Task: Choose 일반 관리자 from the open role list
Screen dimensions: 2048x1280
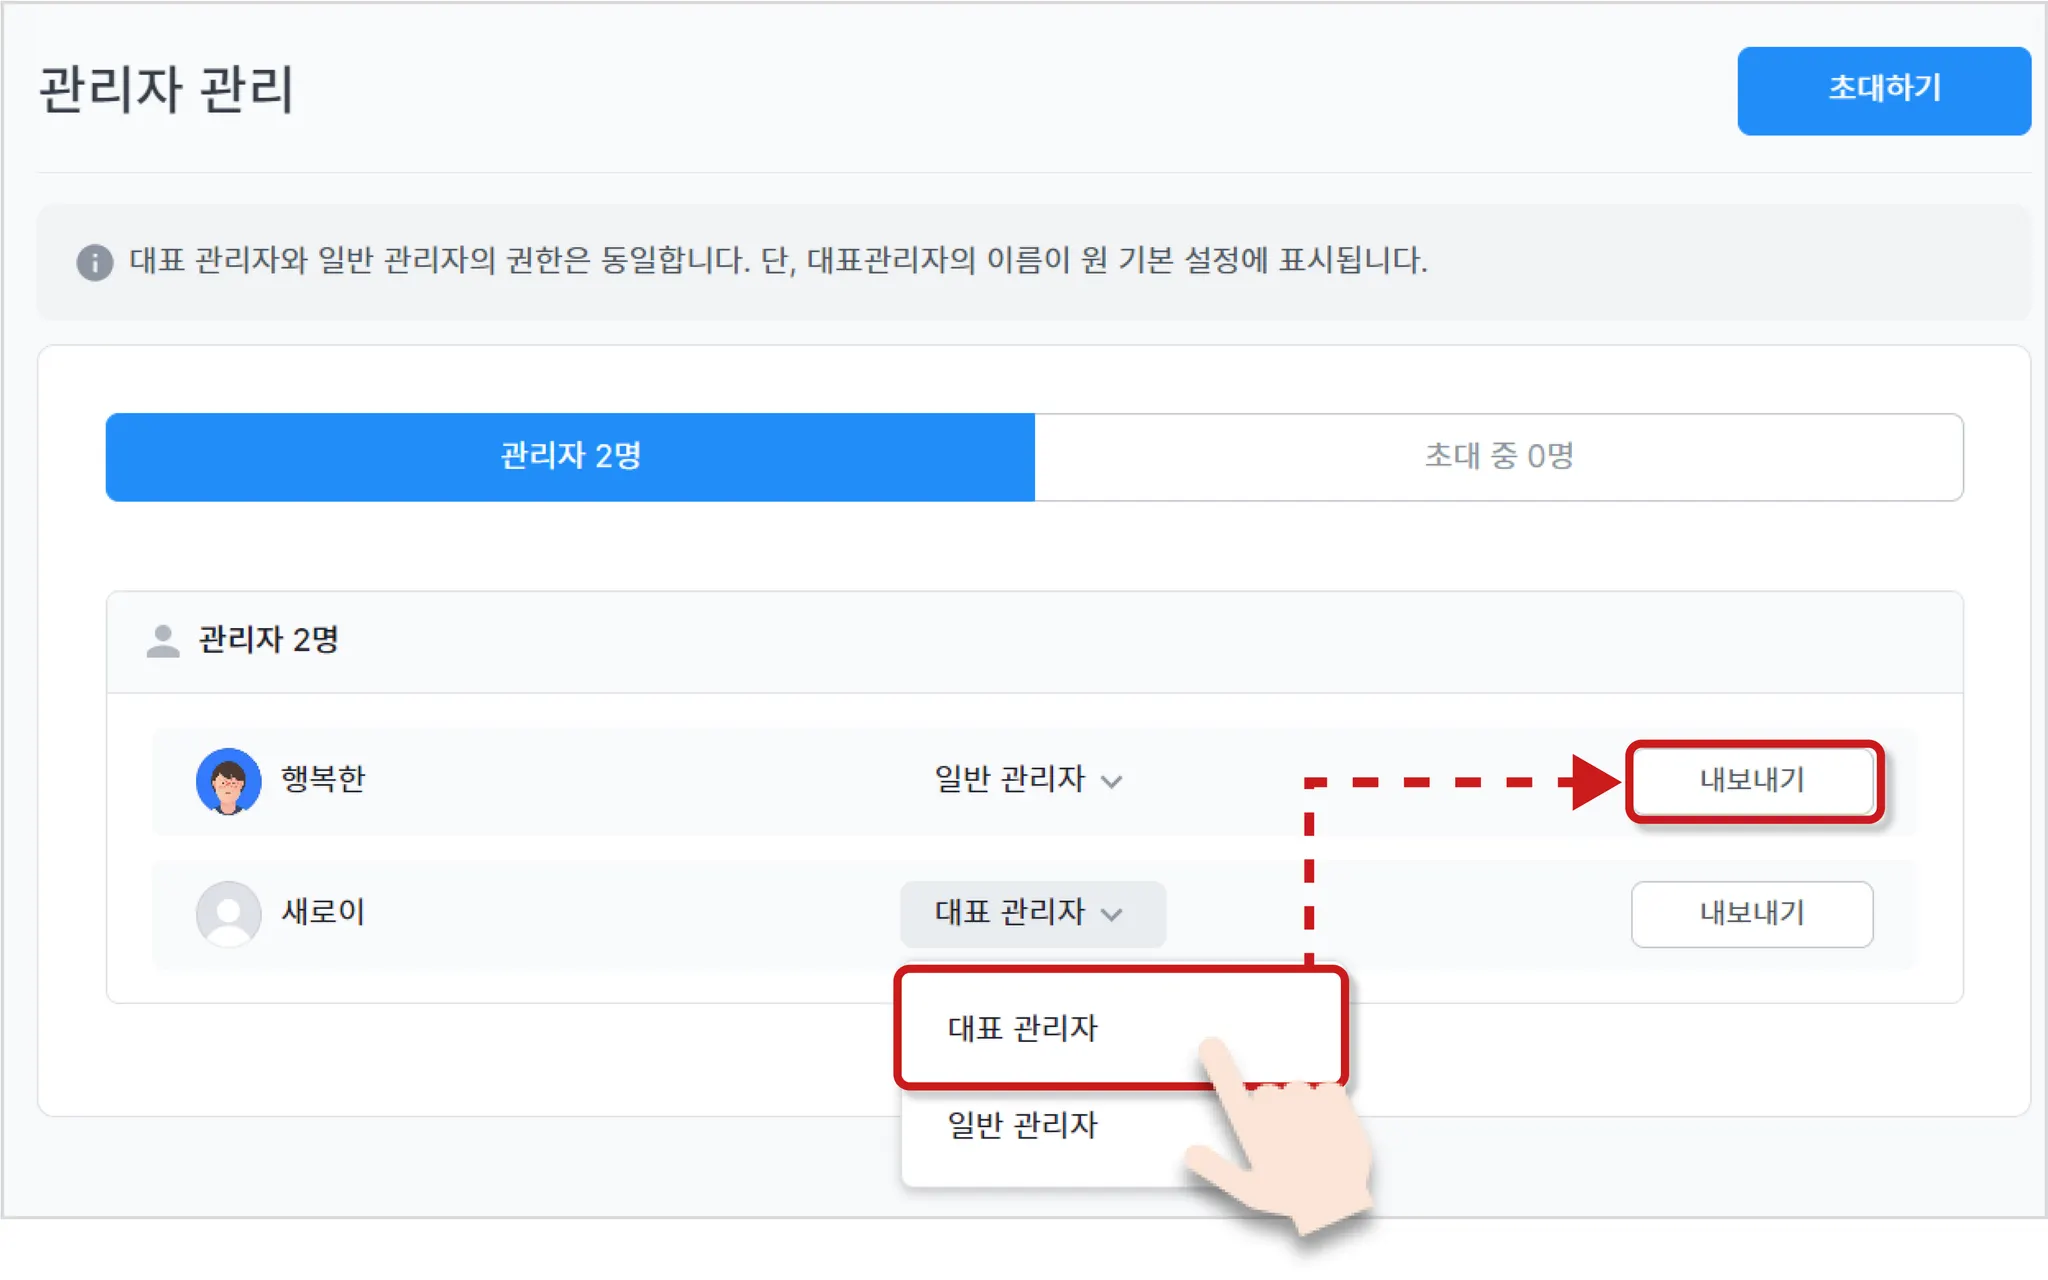Action: 1022,1126
